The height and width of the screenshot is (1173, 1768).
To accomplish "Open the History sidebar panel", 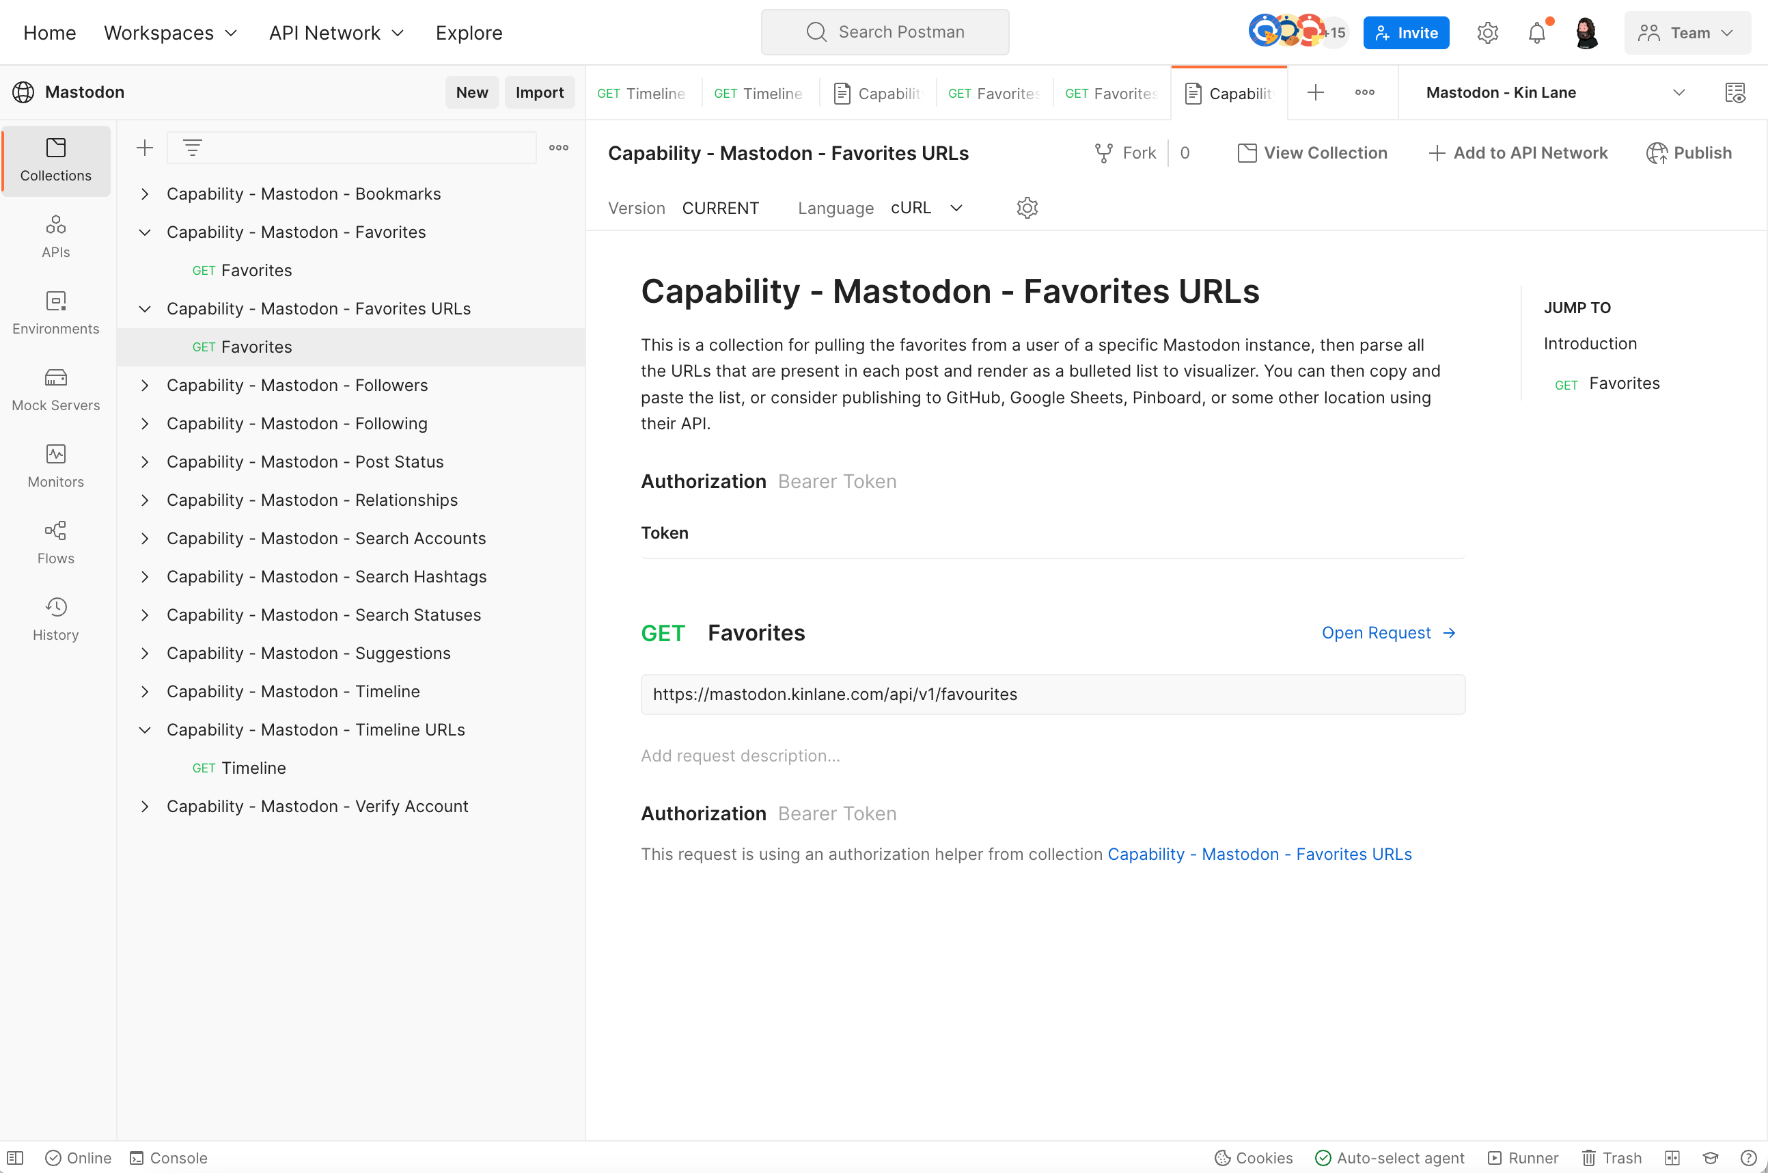I will [x=56, y=620].
